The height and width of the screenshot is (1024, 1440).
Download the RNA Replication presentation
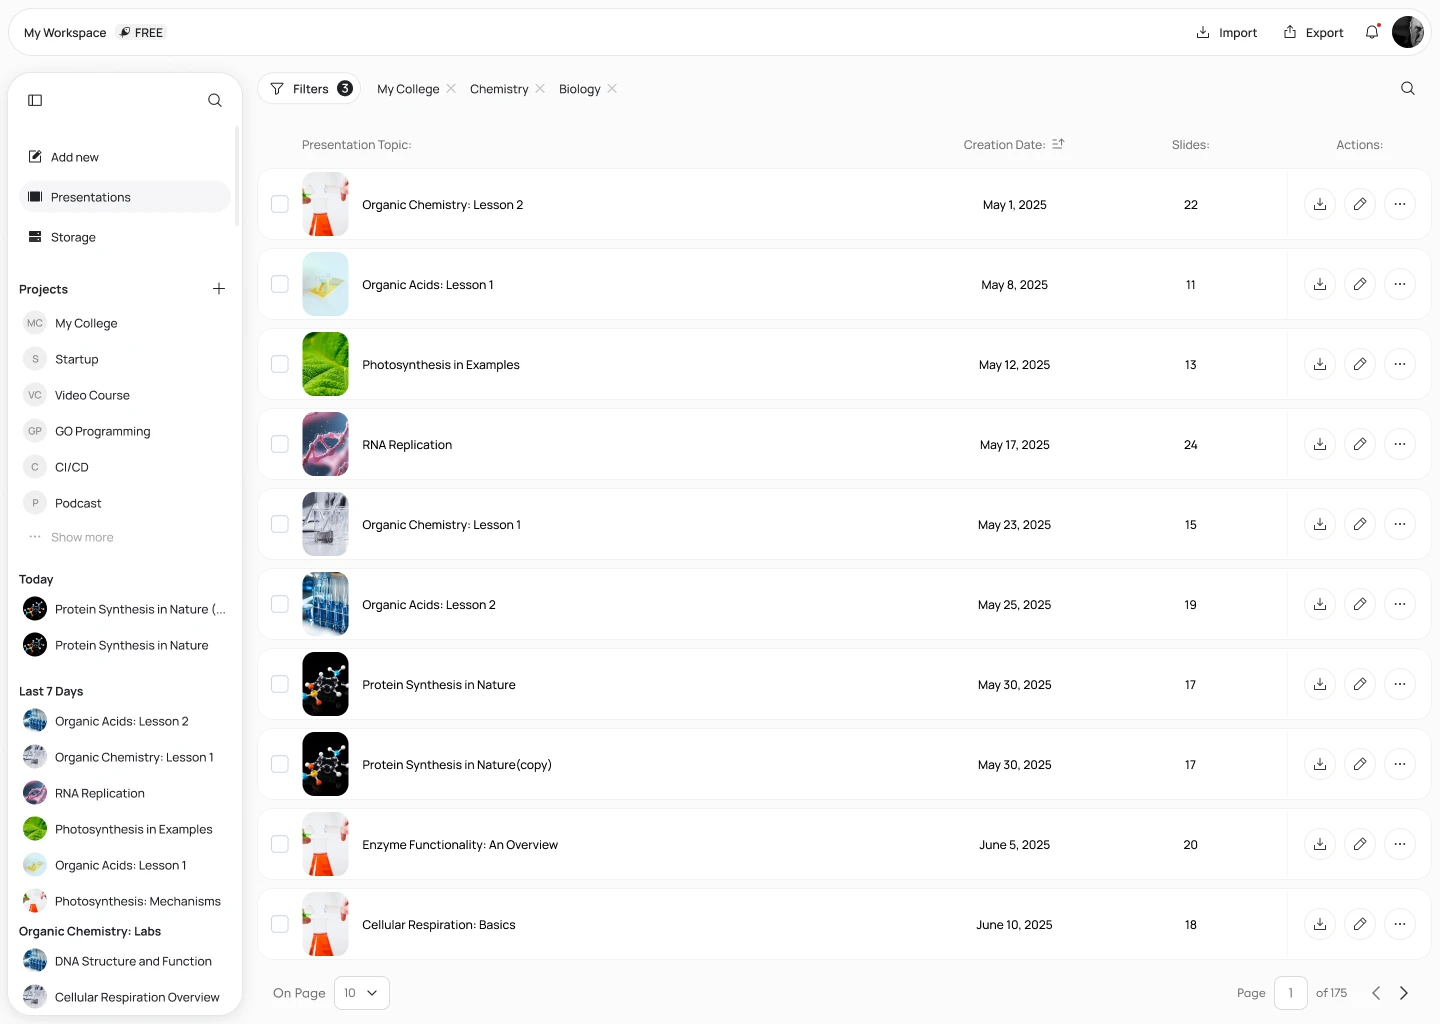pyautogui.click(x=1319, y=444)
